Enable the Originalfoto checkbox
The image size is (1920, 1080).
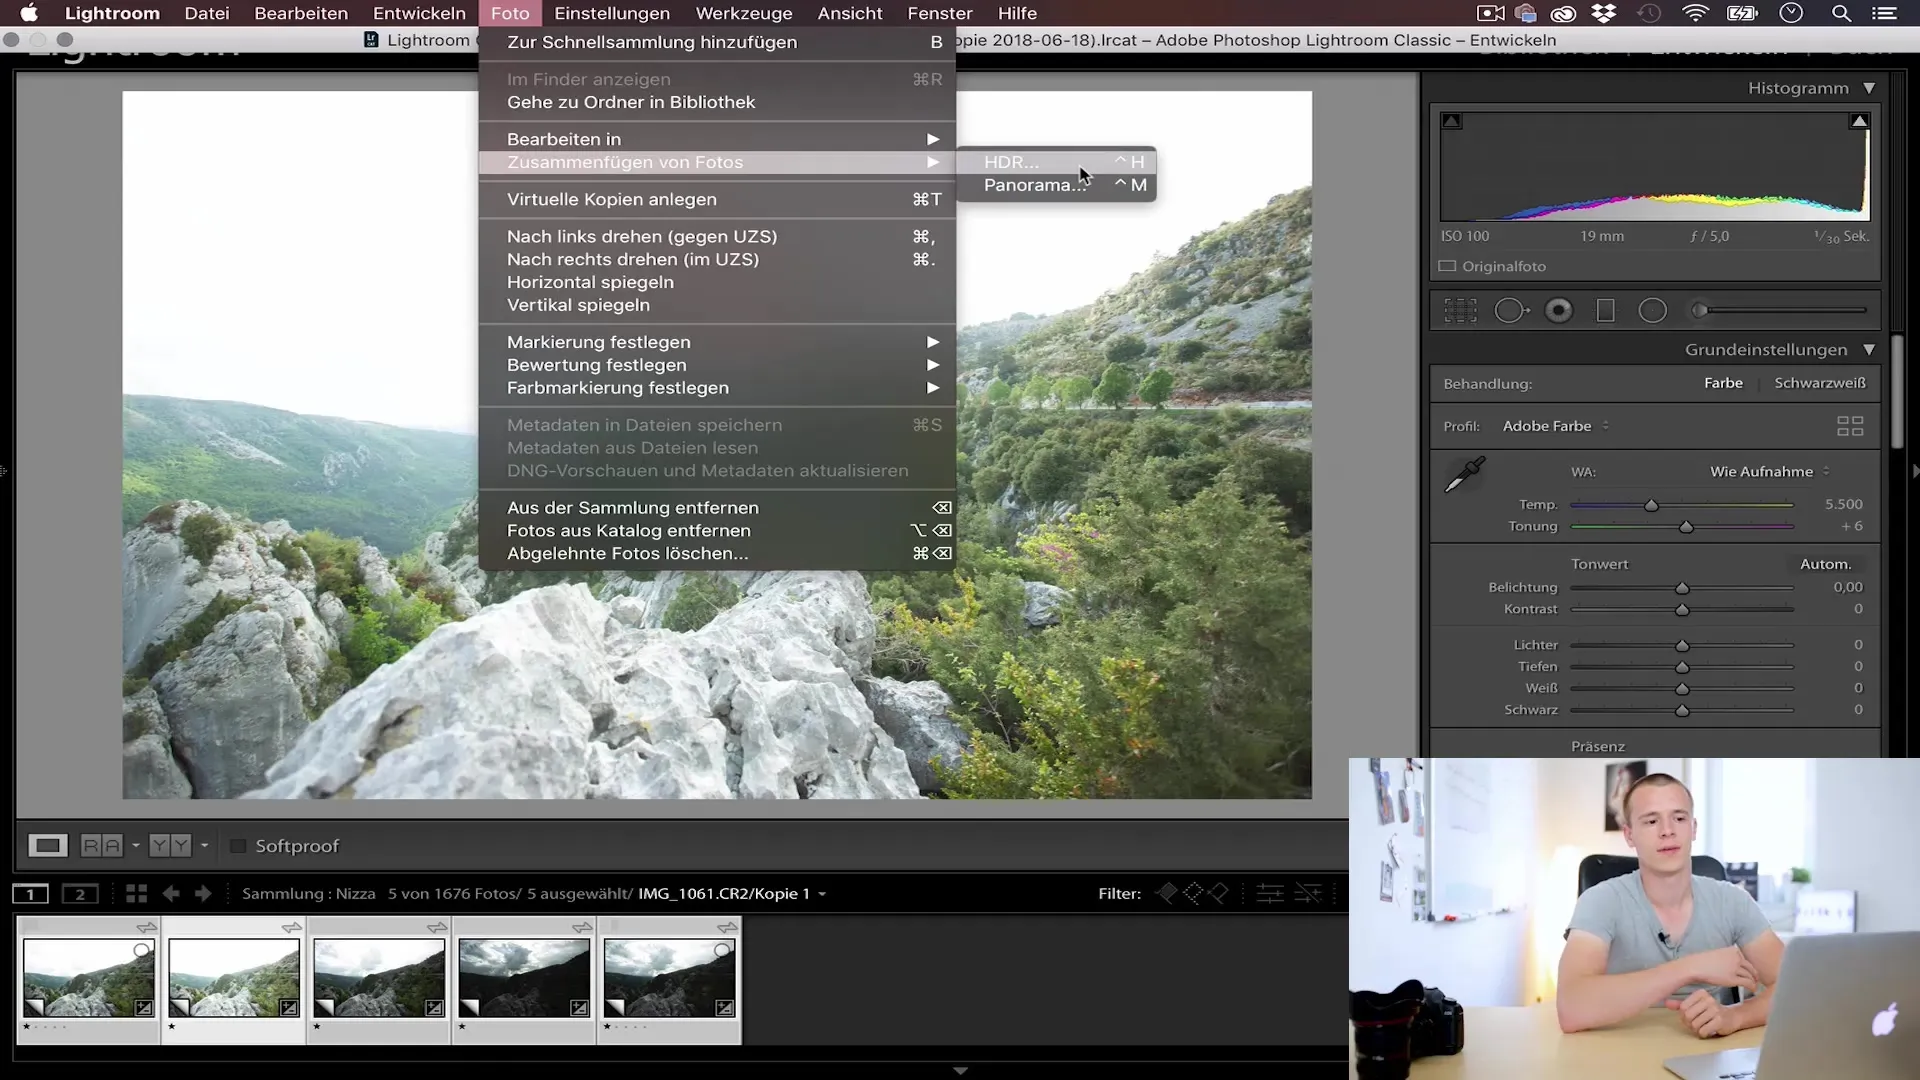[x=1447, y=266]
